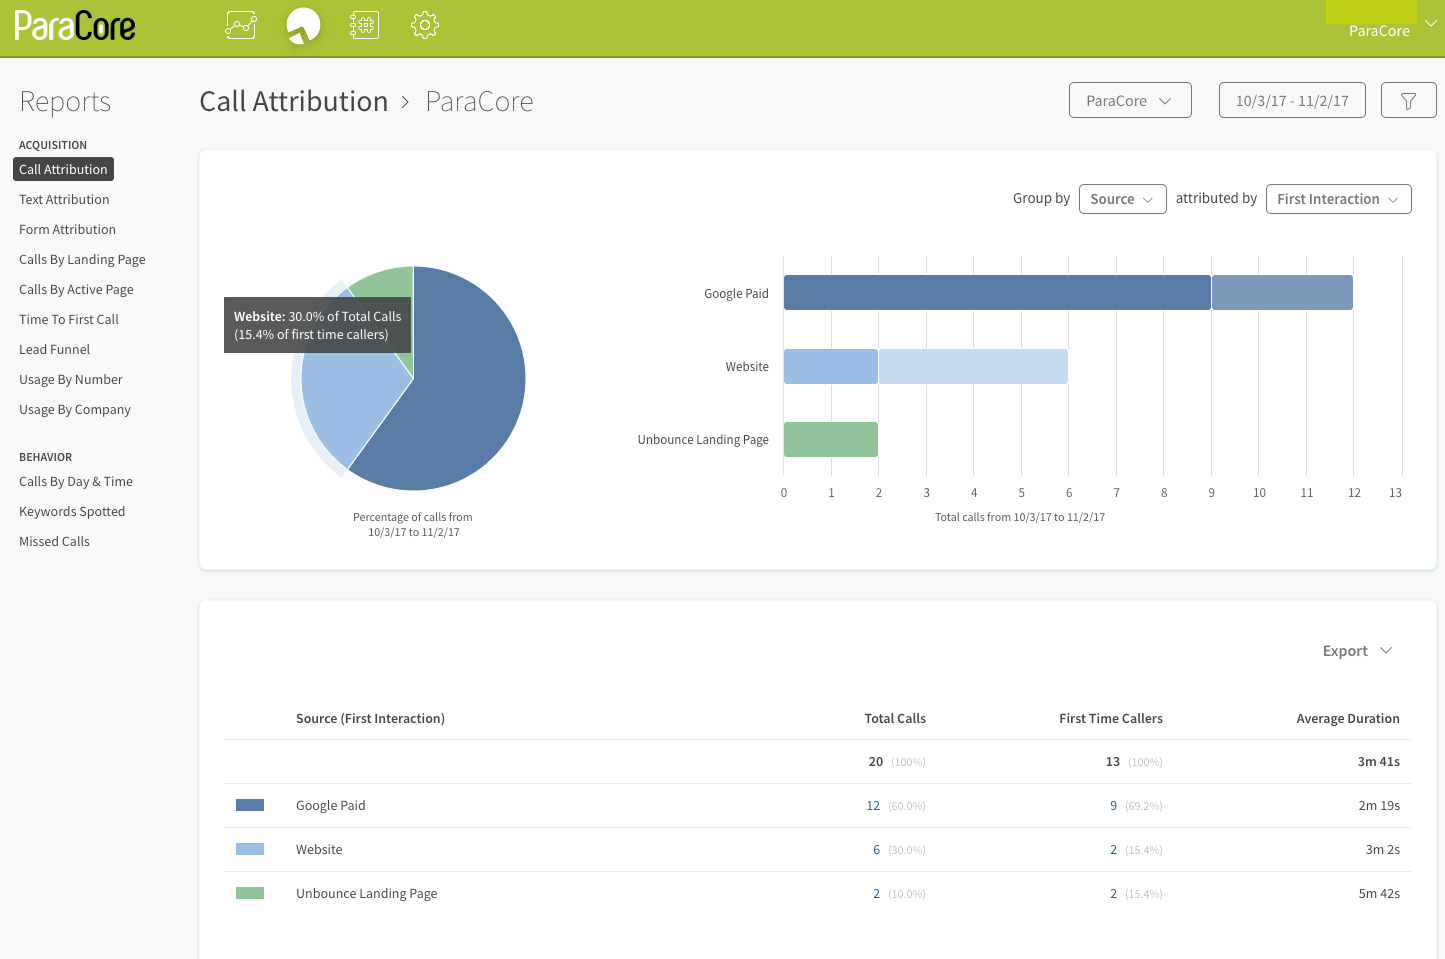Screen dimensions: 1445x959
Task: Click the green Unbounce pie slice
Action: (x=390, y=283)
